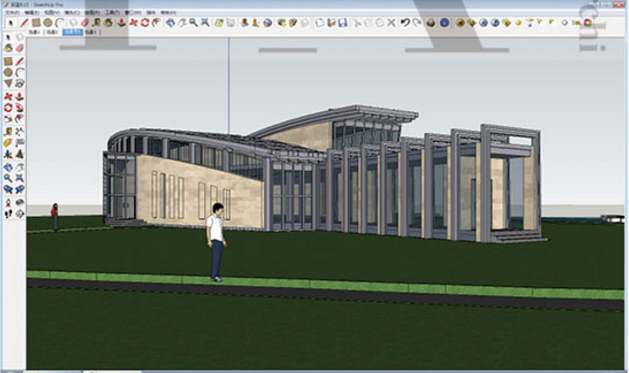Screen dimensions: 629x373
Task: Select the Line pencil tool in top toolbar
Action: click(x=24, y=22)
